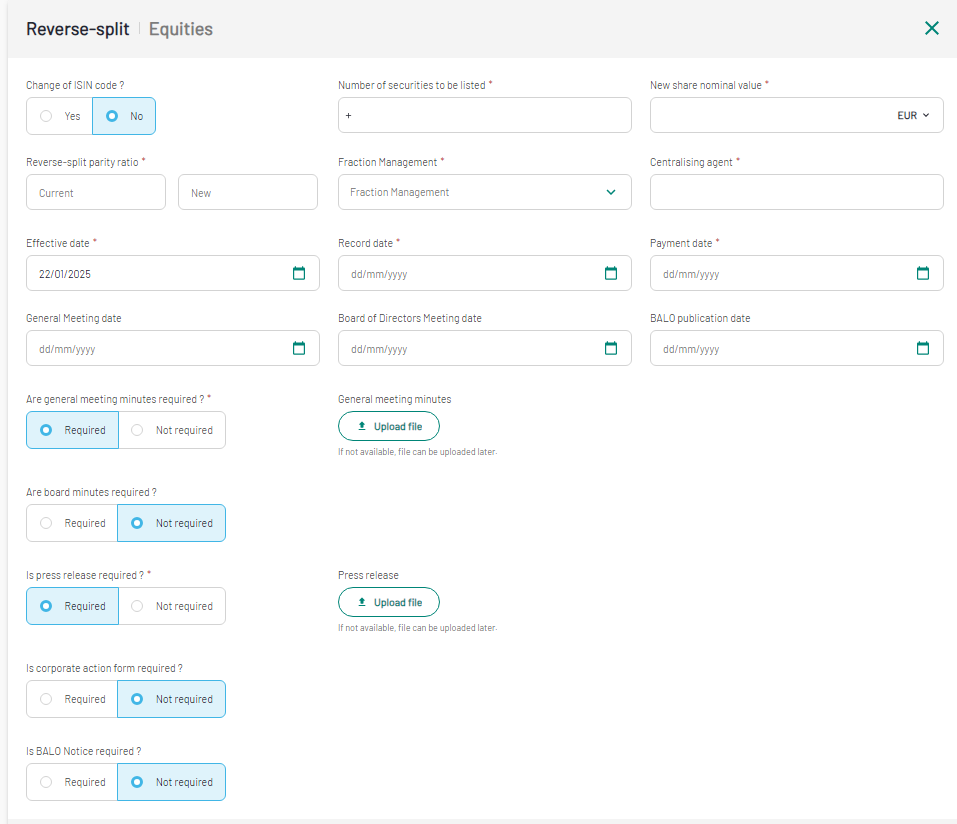Set BALO Notice to Required
This screenshot has width=957, height=824.
[72, 782]
